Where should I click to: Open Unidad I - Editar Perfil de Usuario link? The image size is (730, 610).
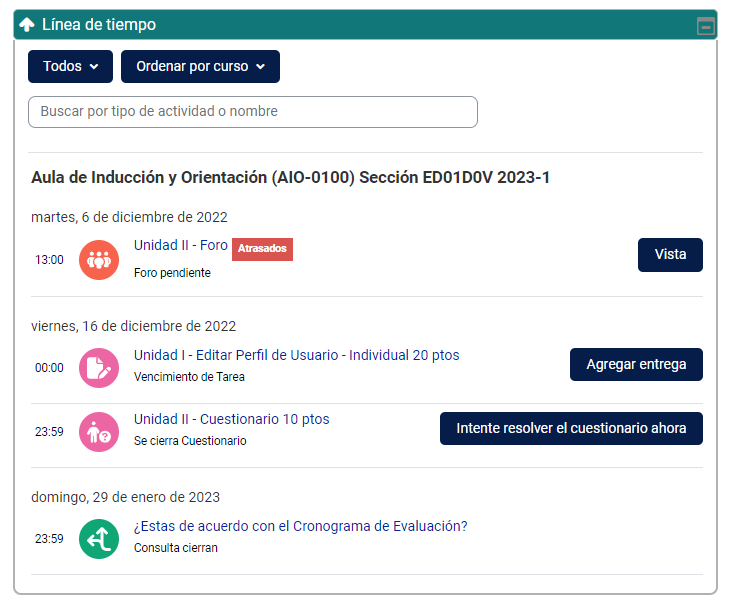(297, 355)
